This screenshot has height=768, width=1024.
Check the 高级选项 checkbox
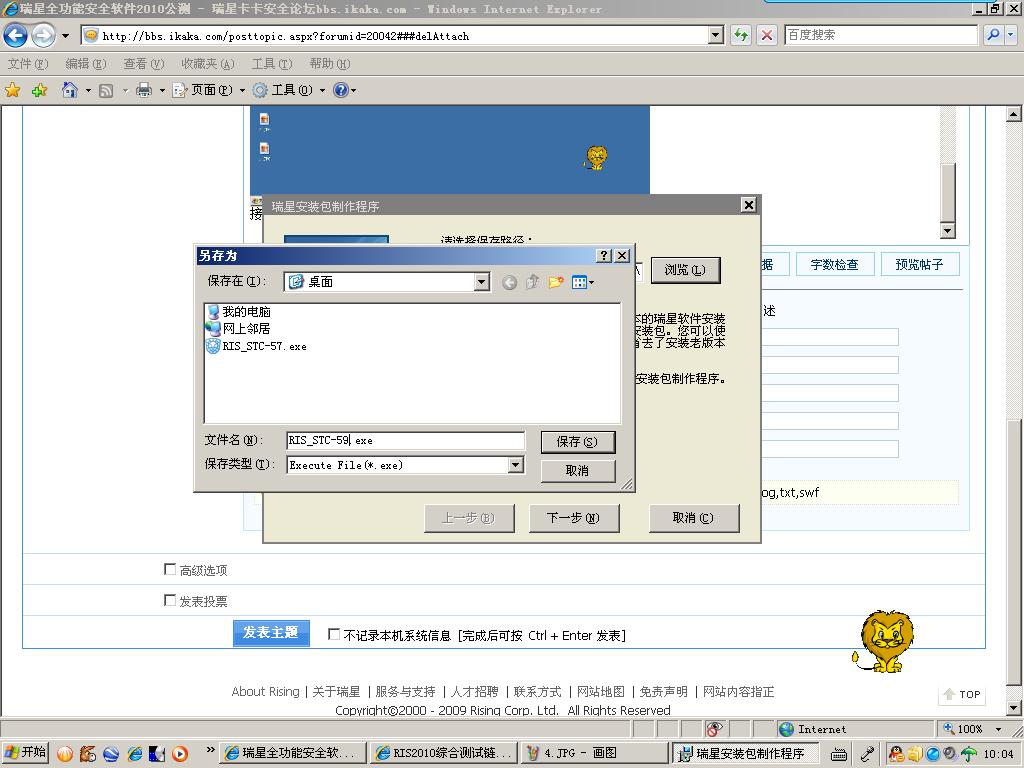170,569
